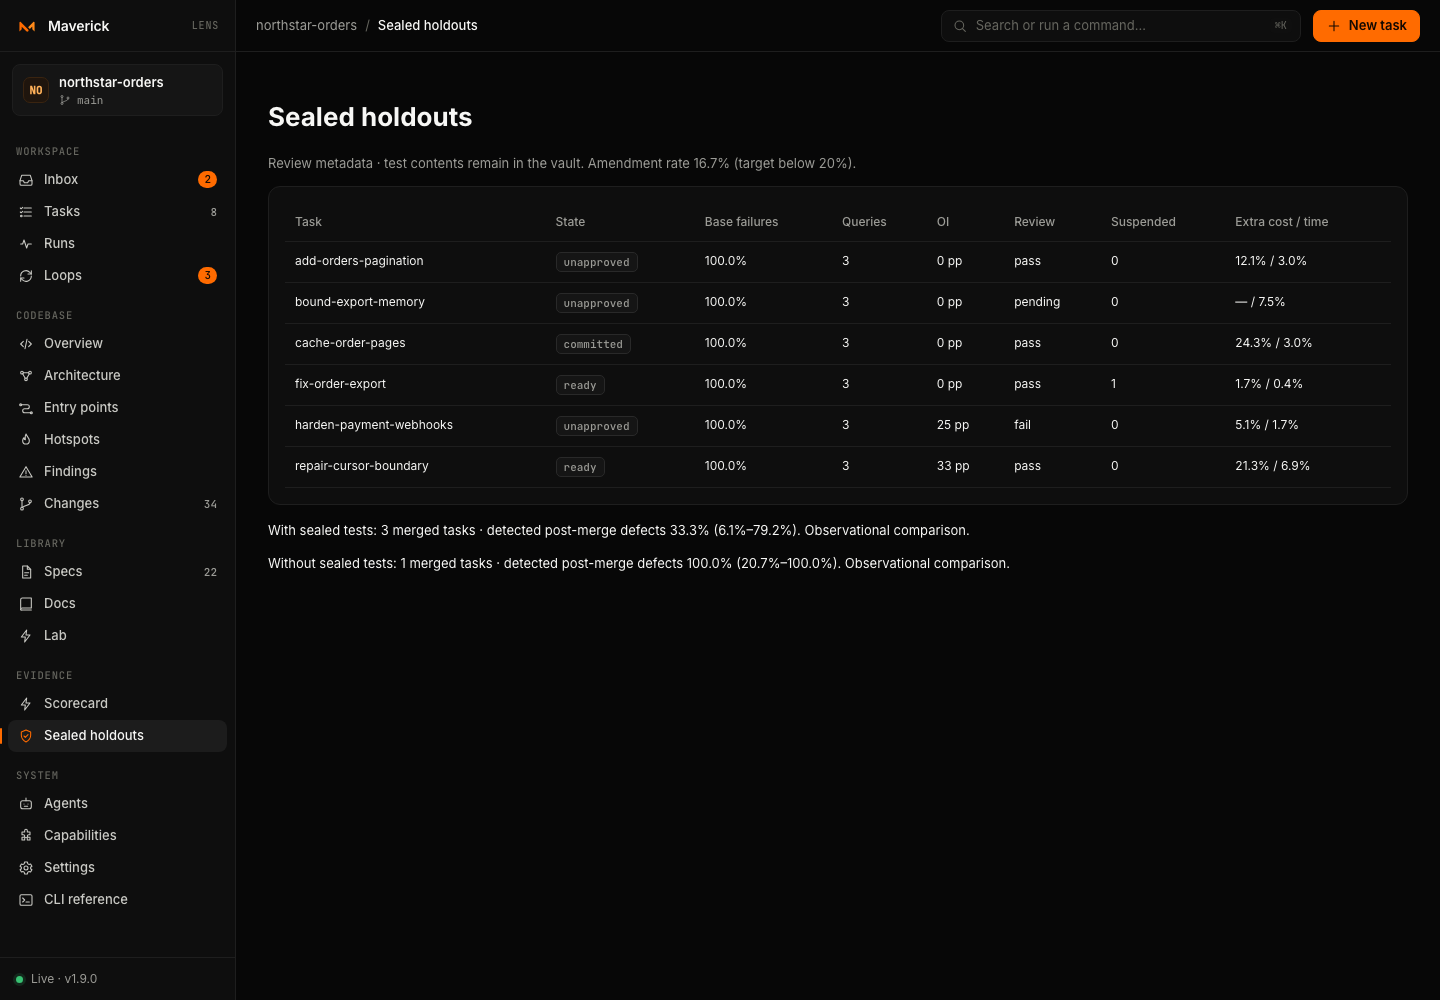Open the Lab bolt icon
This screenshot has width=1440, height=1000.
coord(26,636)
